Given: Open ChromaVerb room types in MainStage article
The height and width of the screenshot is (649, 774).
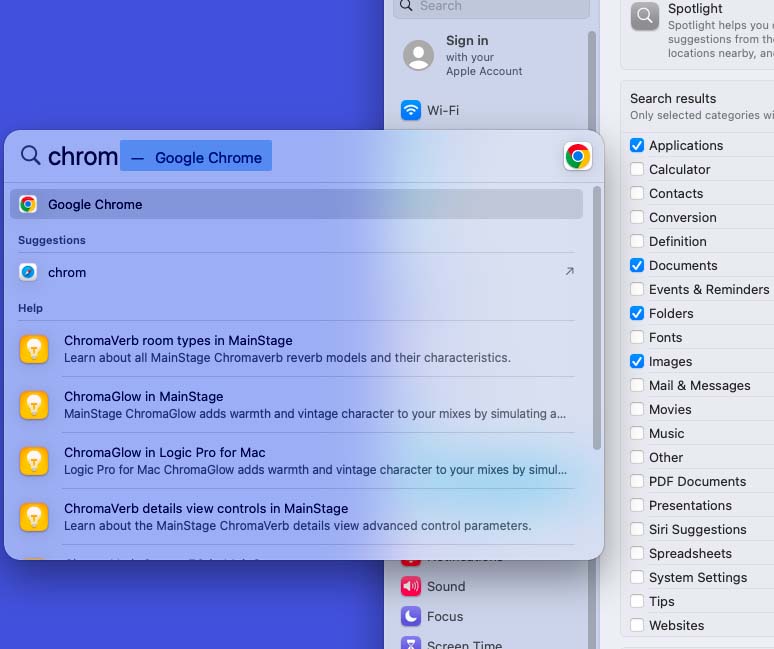Looking at the screenshot, I should pos(296,349).
